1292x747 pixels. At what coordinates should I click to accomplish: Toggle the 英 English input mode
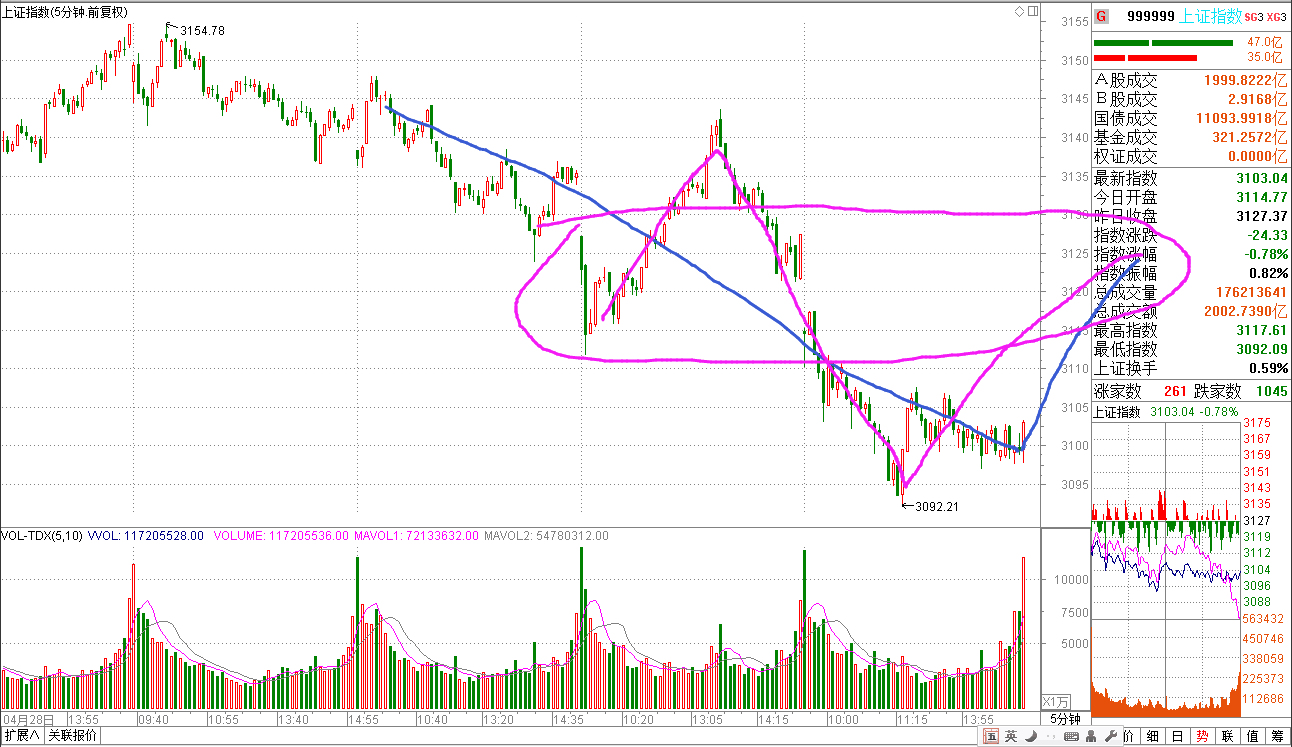point(1012,737)
